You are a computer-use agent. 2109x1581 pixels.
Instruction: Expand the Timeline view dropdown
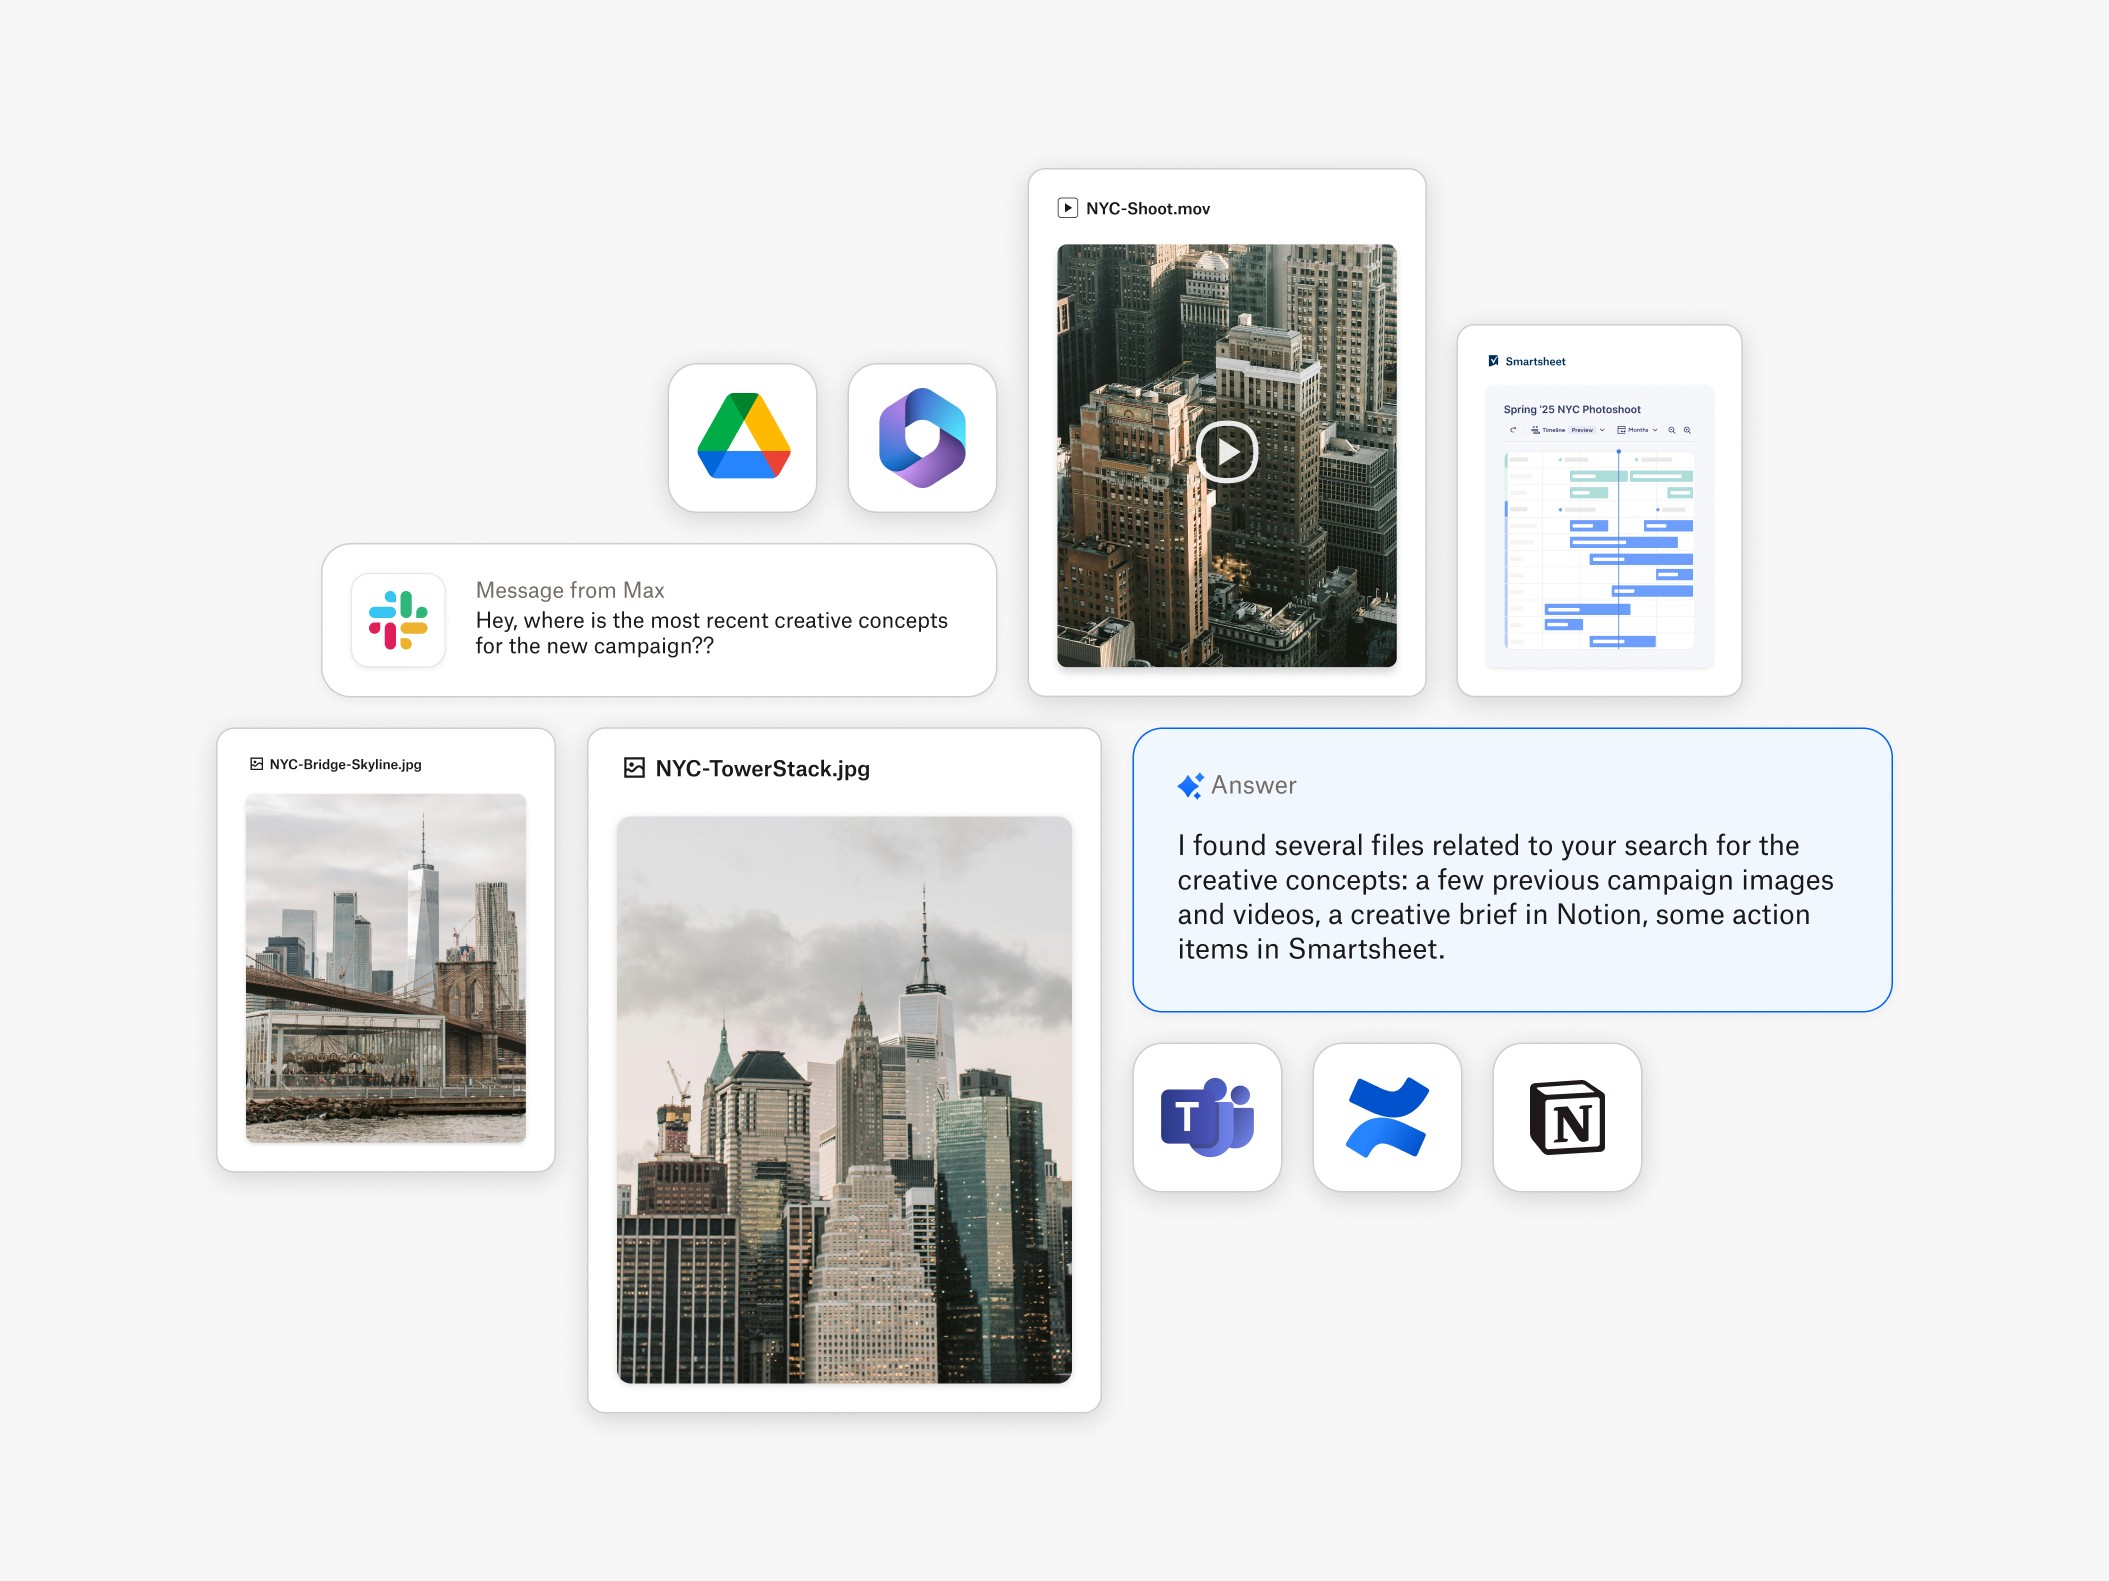coord(1602,430)
